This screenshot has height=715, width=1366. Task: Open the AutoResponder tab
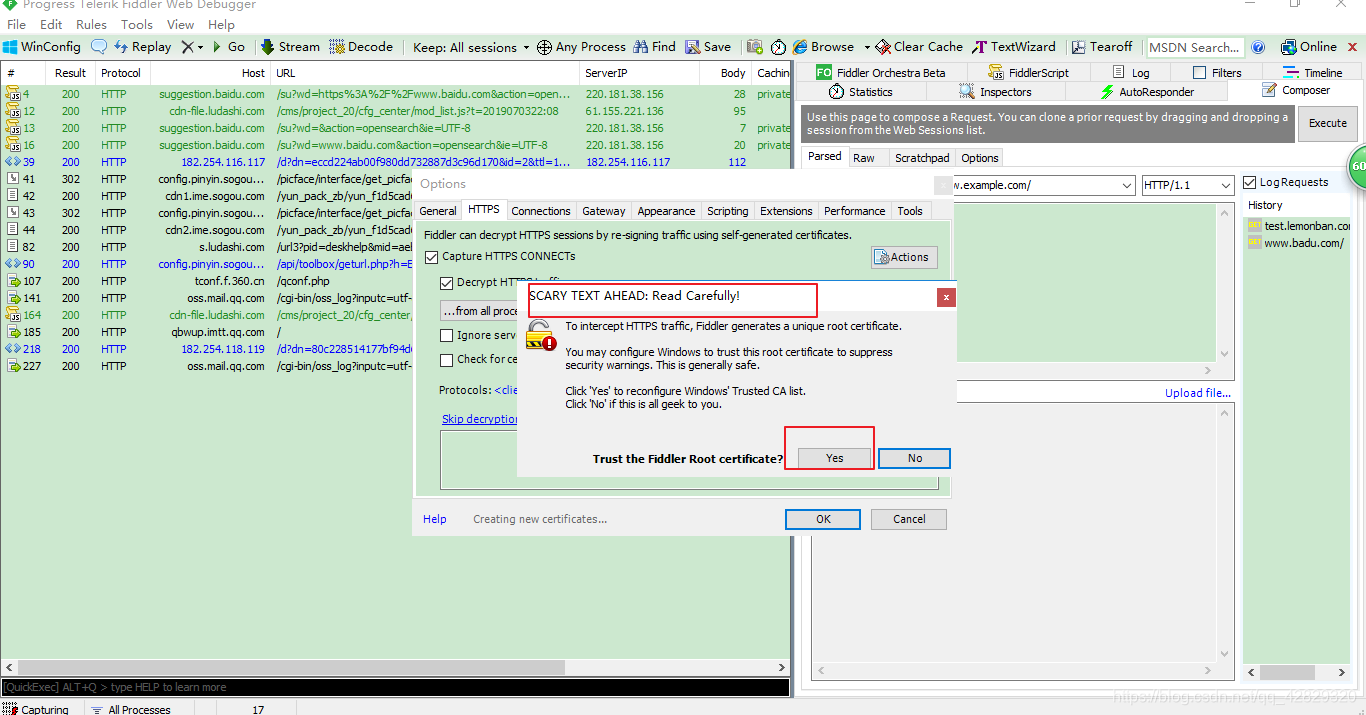click(1147, 91)
